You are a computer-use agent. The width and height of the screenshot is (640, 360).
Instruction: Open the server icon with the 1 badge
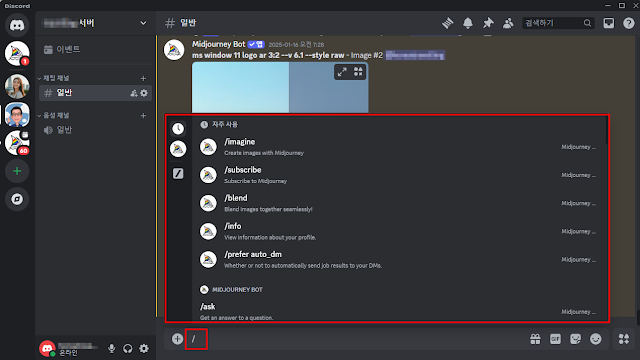click(x=17, y=53)
